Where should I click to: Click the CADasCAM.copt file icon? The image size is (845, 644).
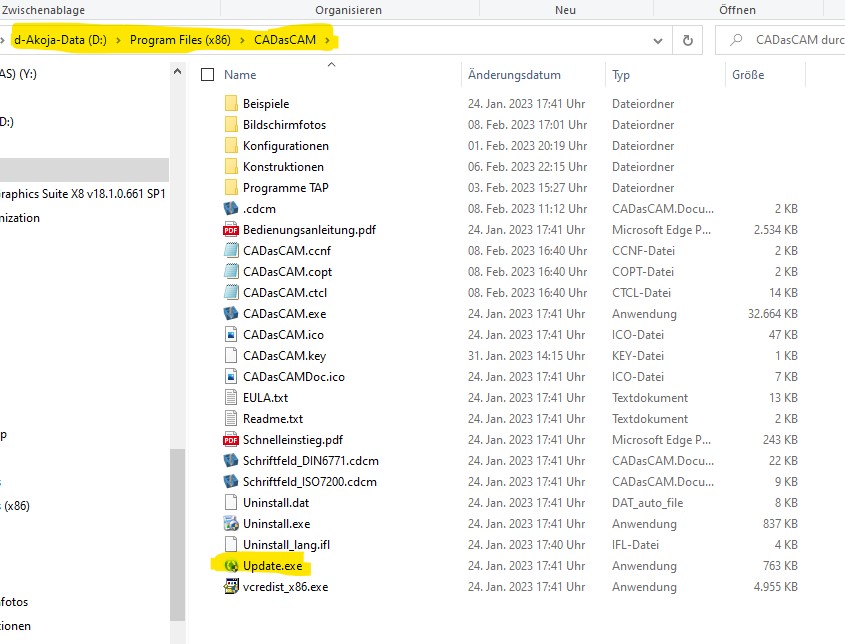click(231, 272)
